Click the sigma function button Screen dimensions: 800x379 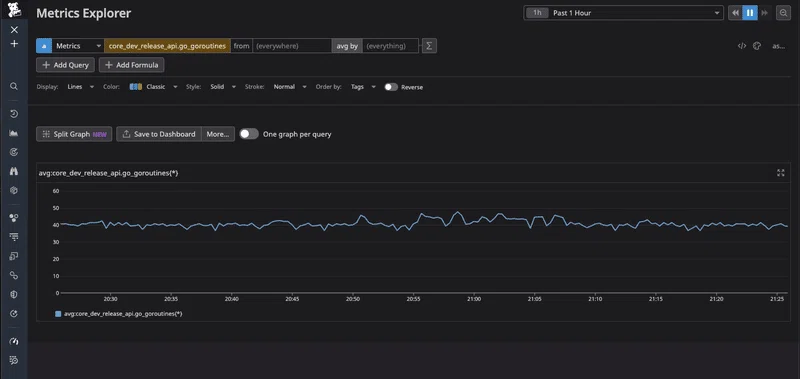click(x=429, y=46)
